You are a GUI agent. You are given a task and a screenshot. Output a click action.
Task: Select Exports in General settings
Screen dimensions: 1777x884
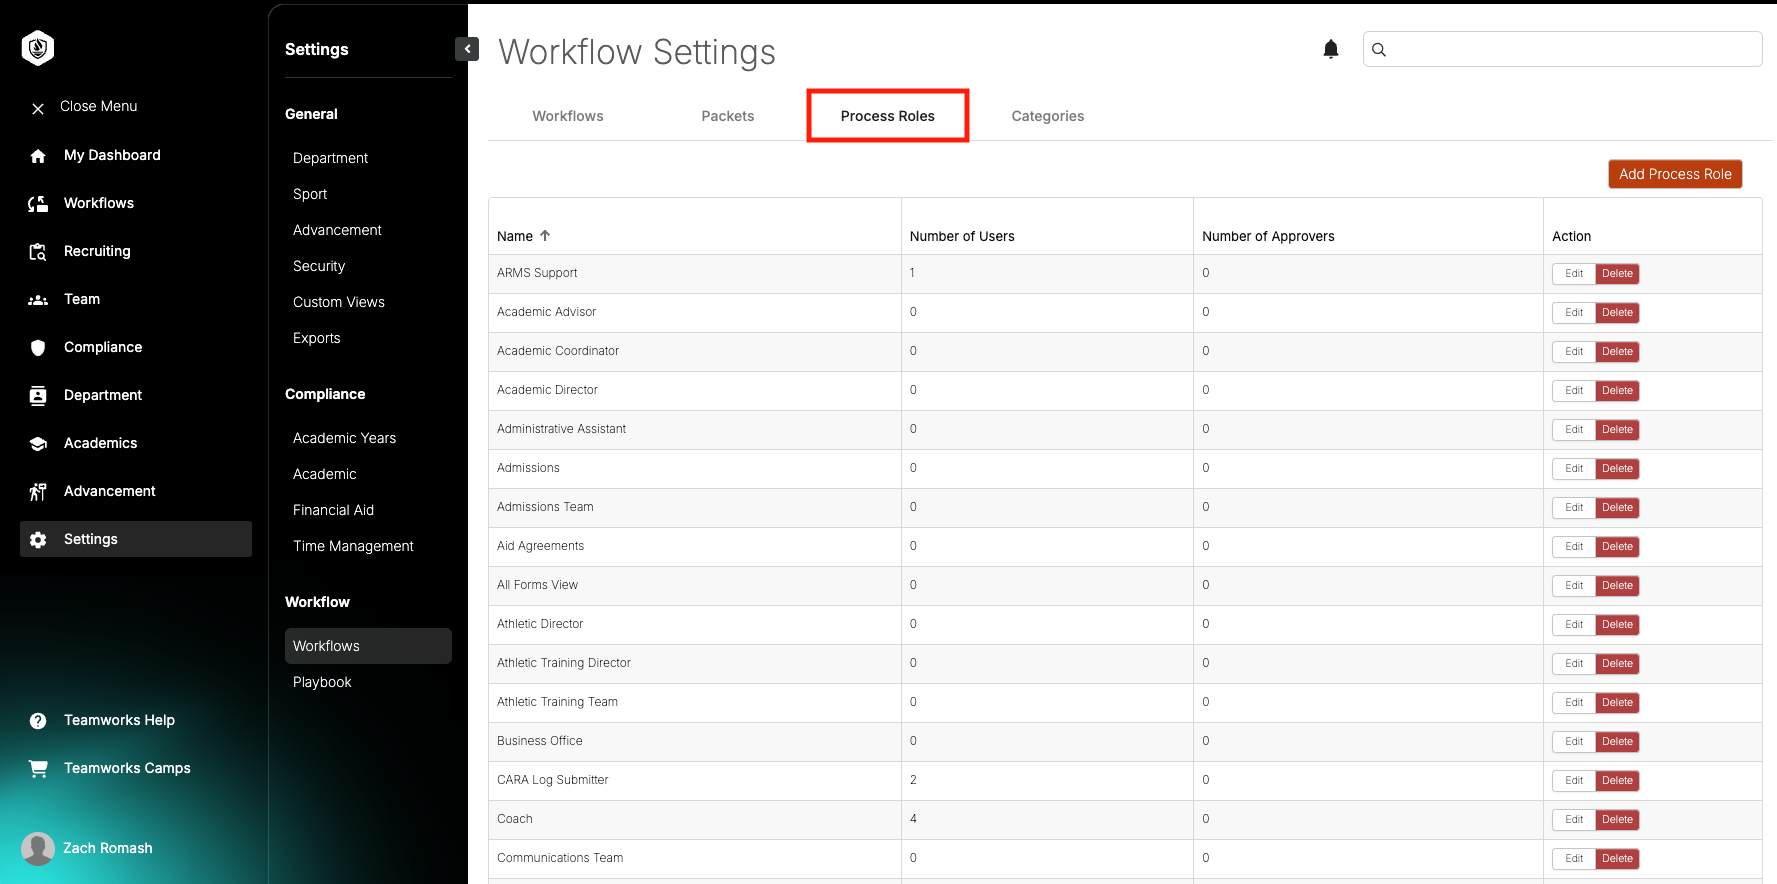coord(316,338)
